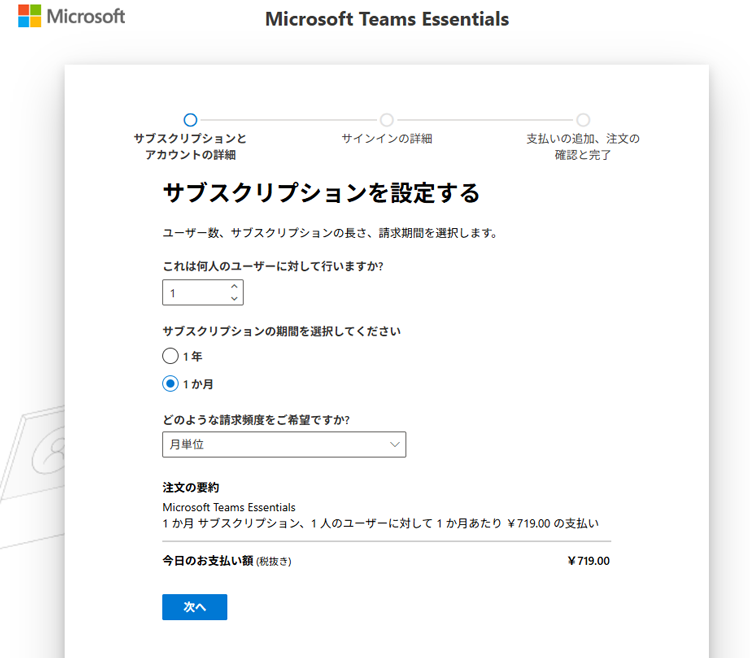Click the order summary line mentioning ¥719.00 の支払い
Viewport: 750px width, 658px height.
click(x=380, y=524)
